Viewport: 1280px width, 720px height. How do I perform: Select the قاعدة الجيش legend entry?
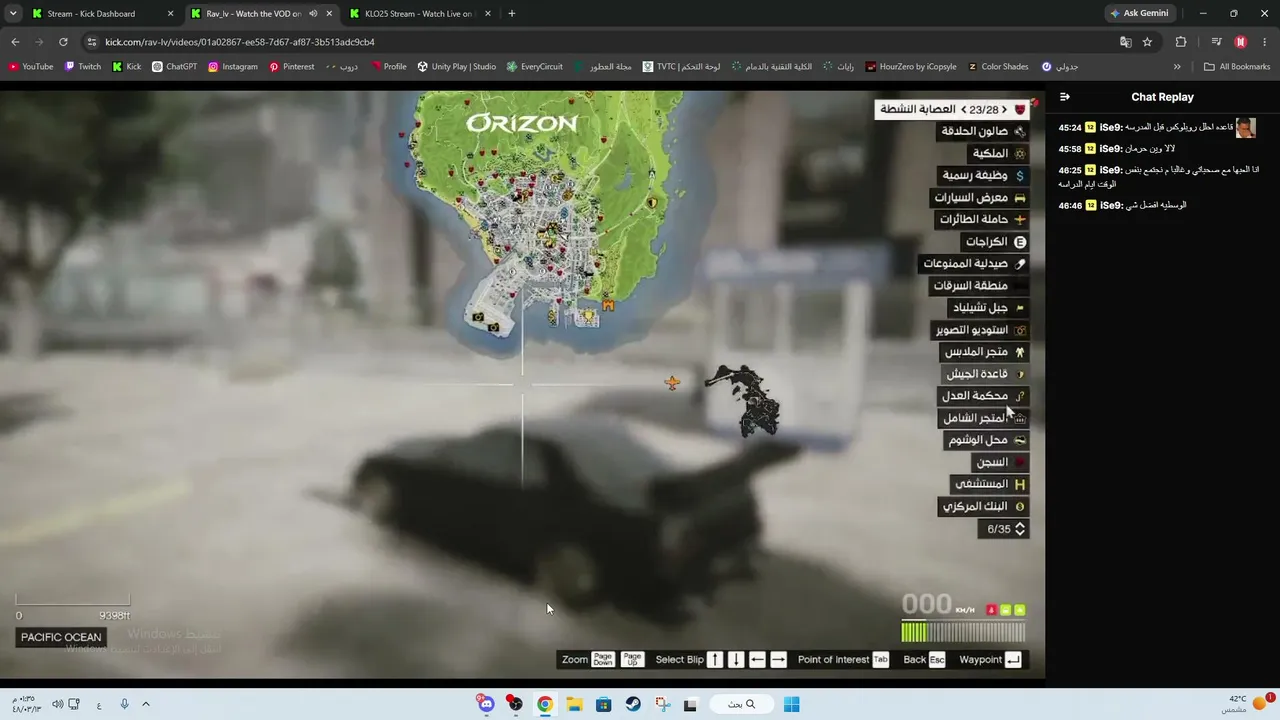(x=986, y=374)
